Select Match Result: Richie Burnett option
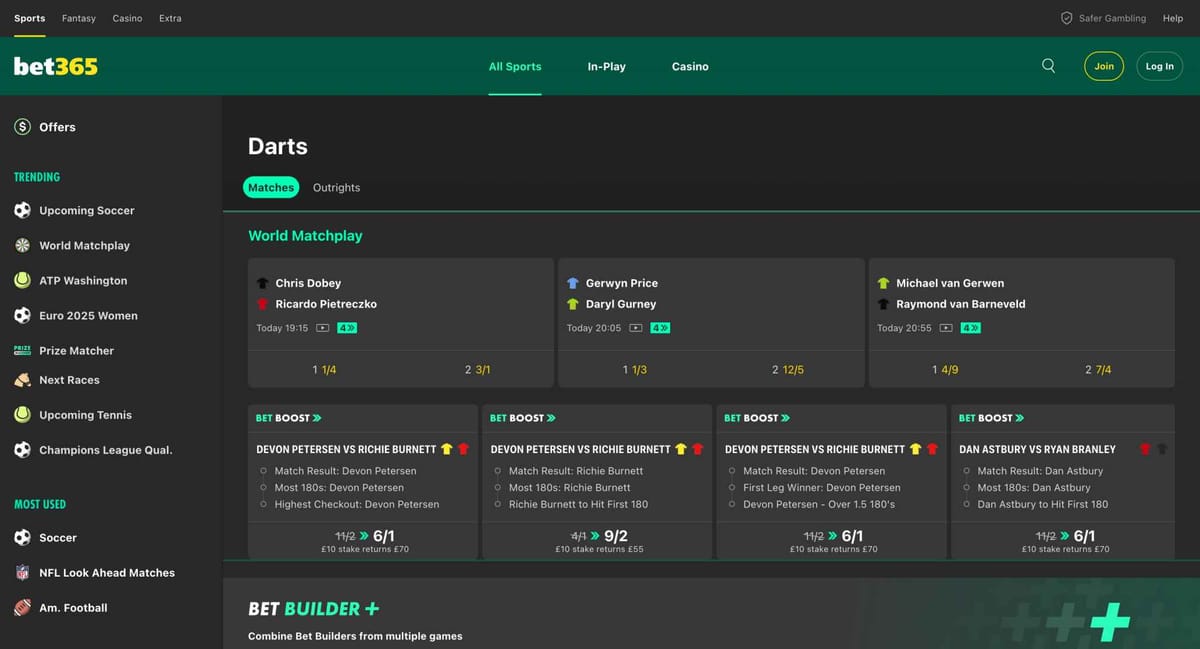This screenshot has width=1200, height=649. pos(576,471)
